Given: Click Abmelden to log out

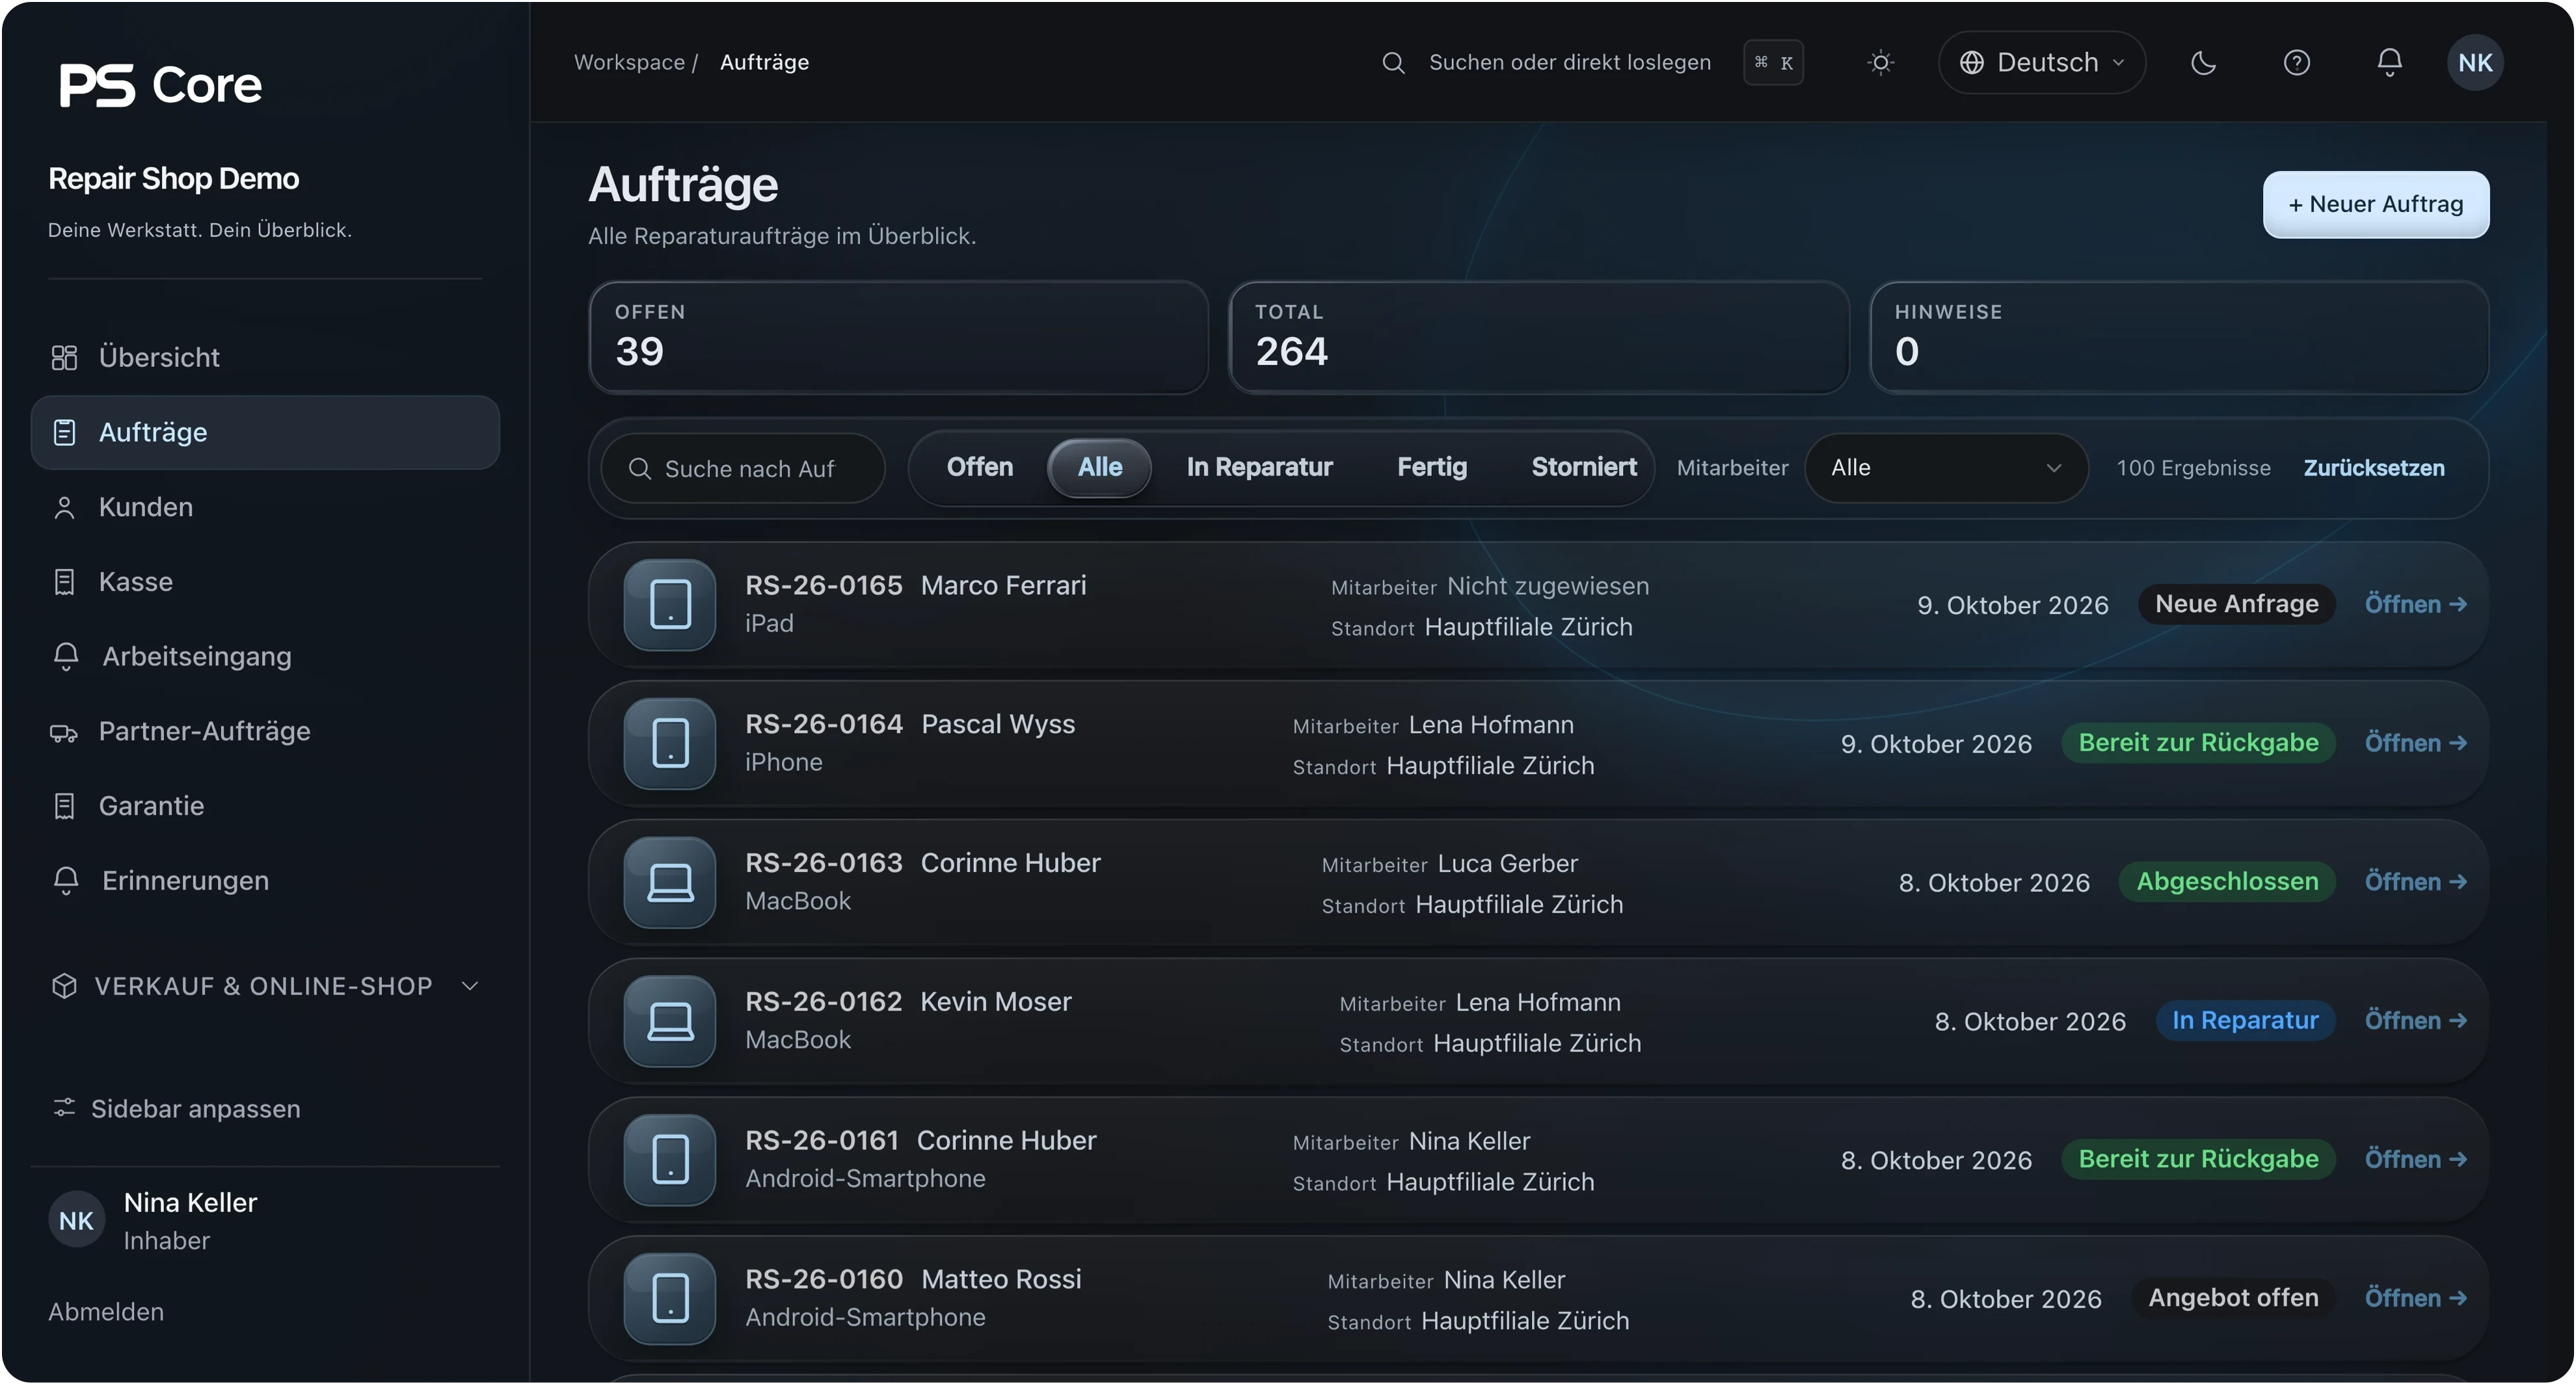Looking at the screenshot, I should point(106,1313).
